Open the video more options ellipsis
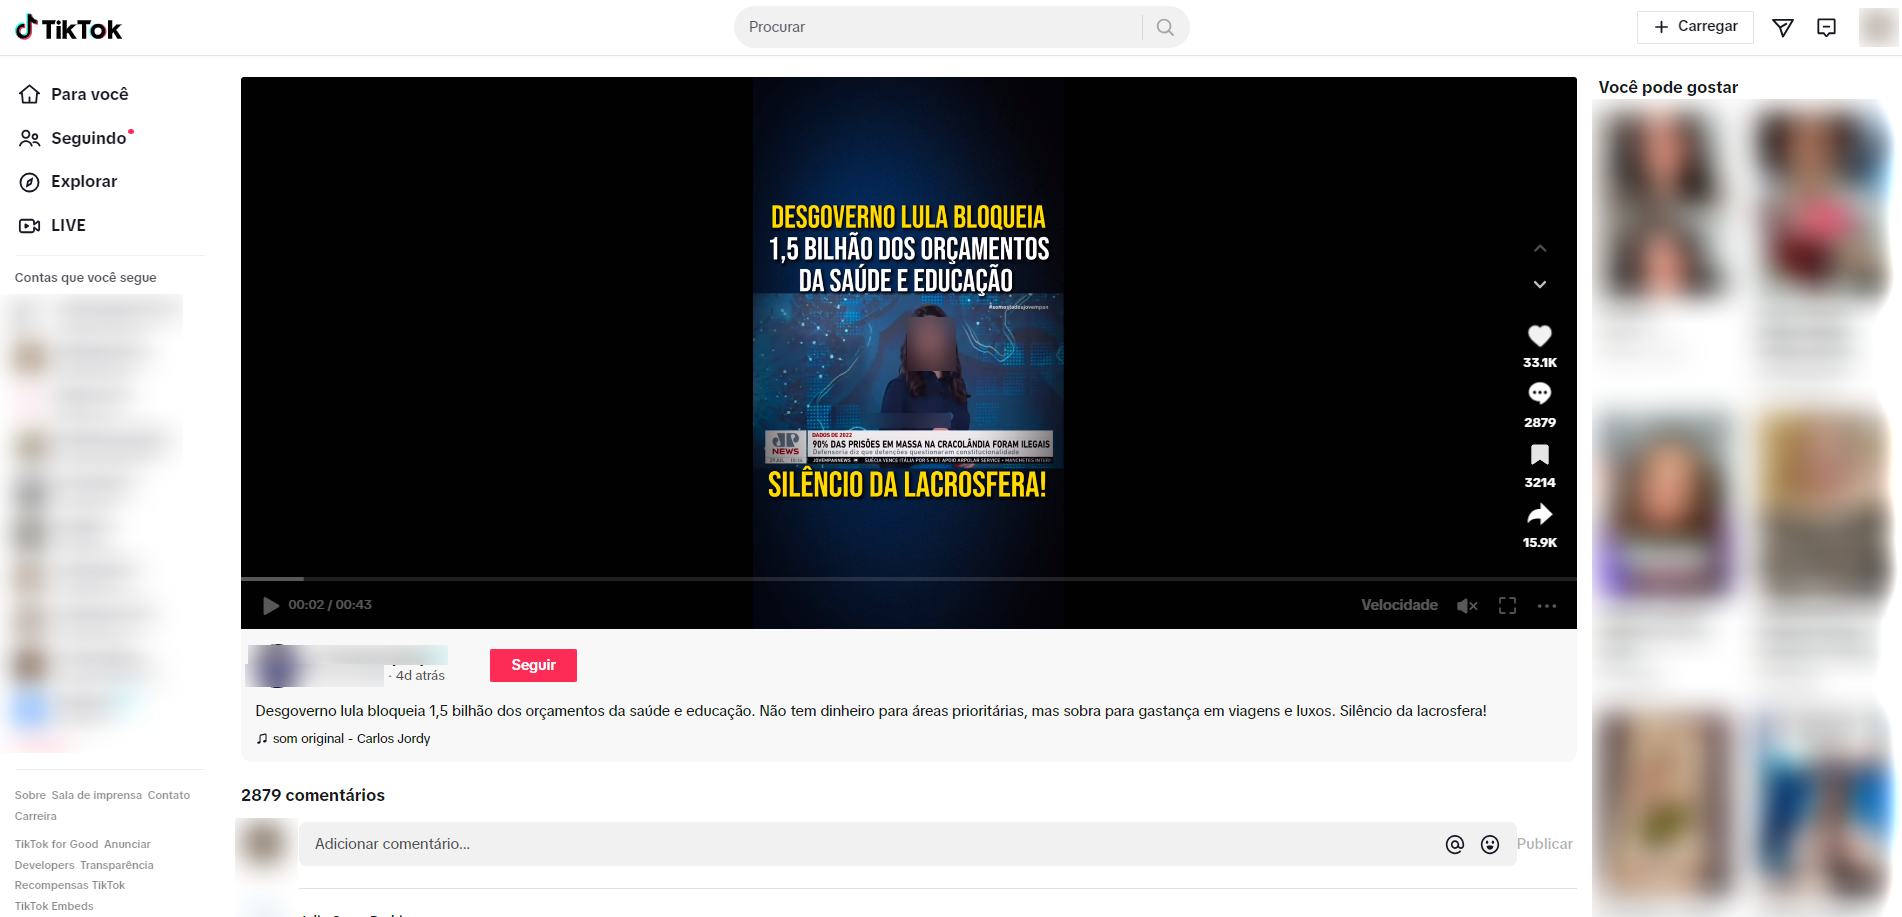Screen dimensions: 1902x917 [x=1547, y=606]
